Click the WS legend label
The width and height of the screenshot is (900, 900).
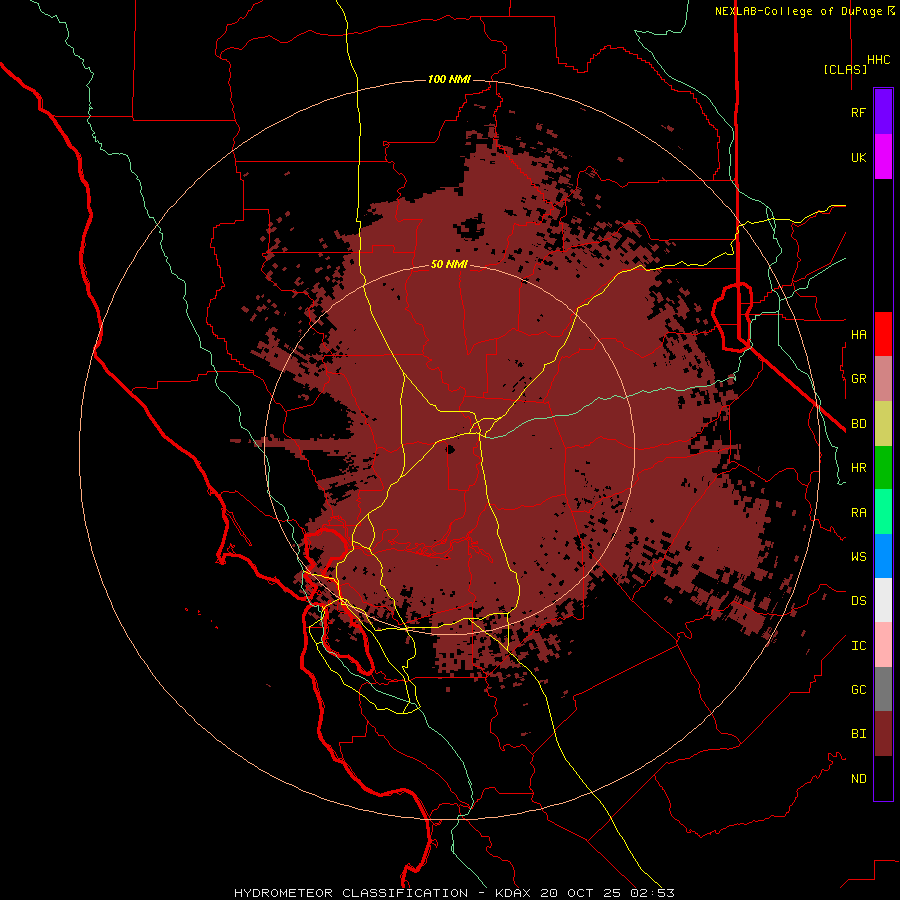click(859, 556)
